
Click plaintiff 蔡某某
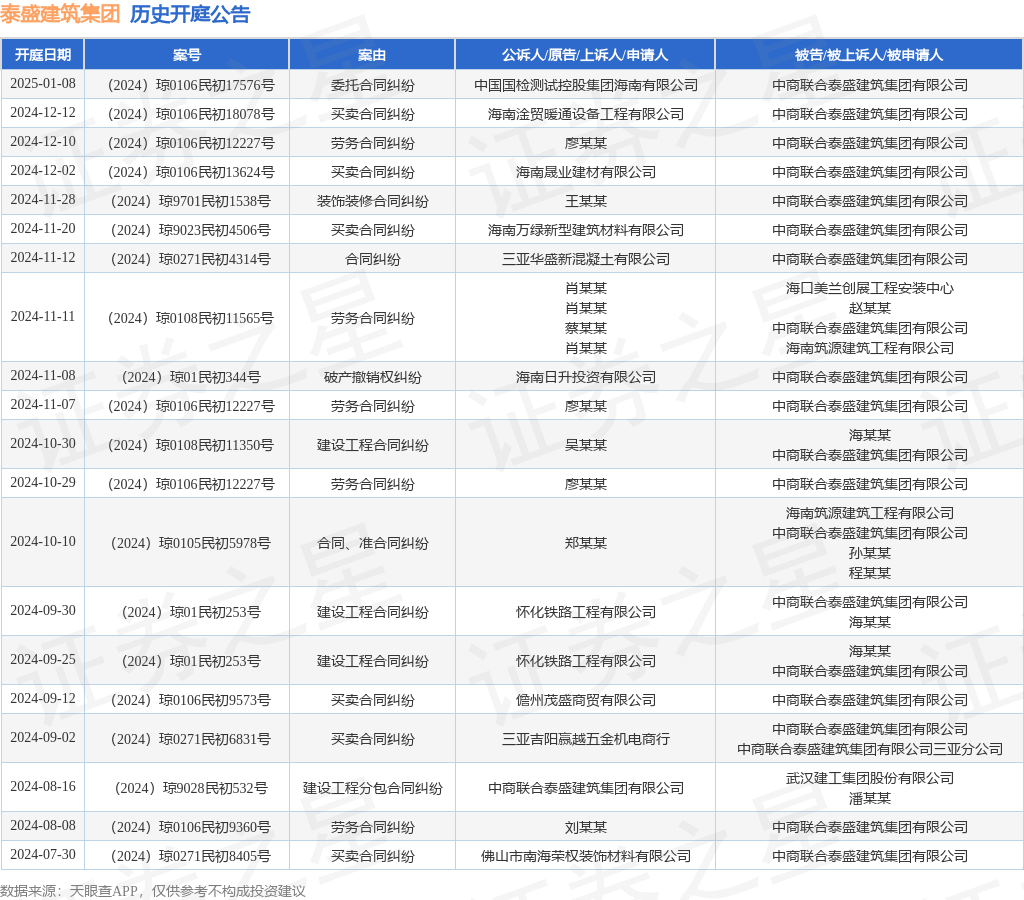[586, 328]
